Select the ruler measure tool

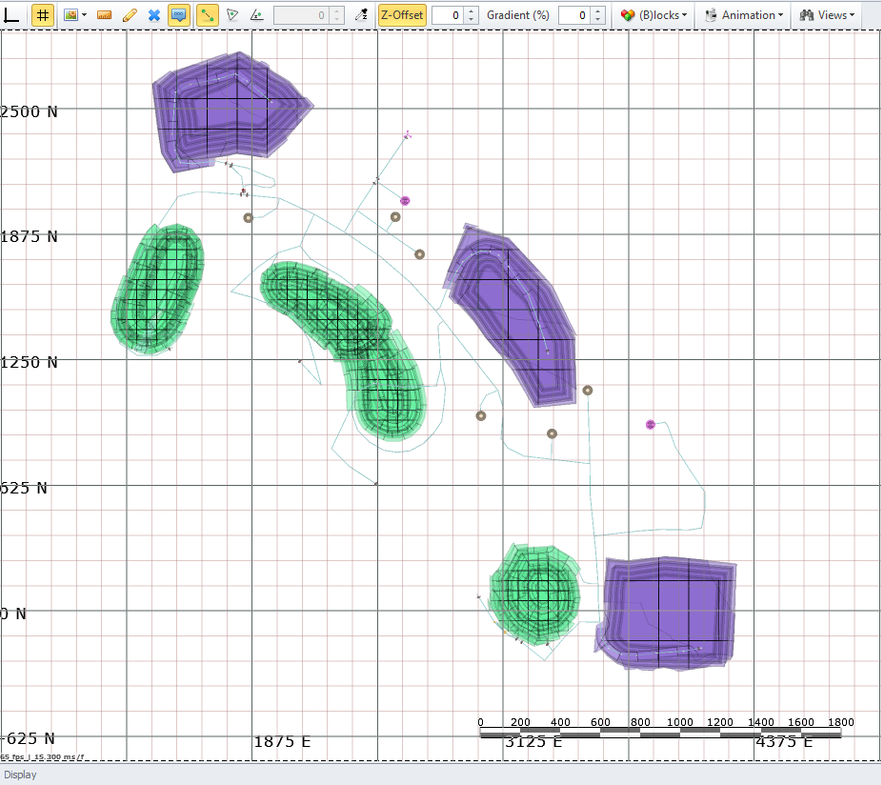104,15
